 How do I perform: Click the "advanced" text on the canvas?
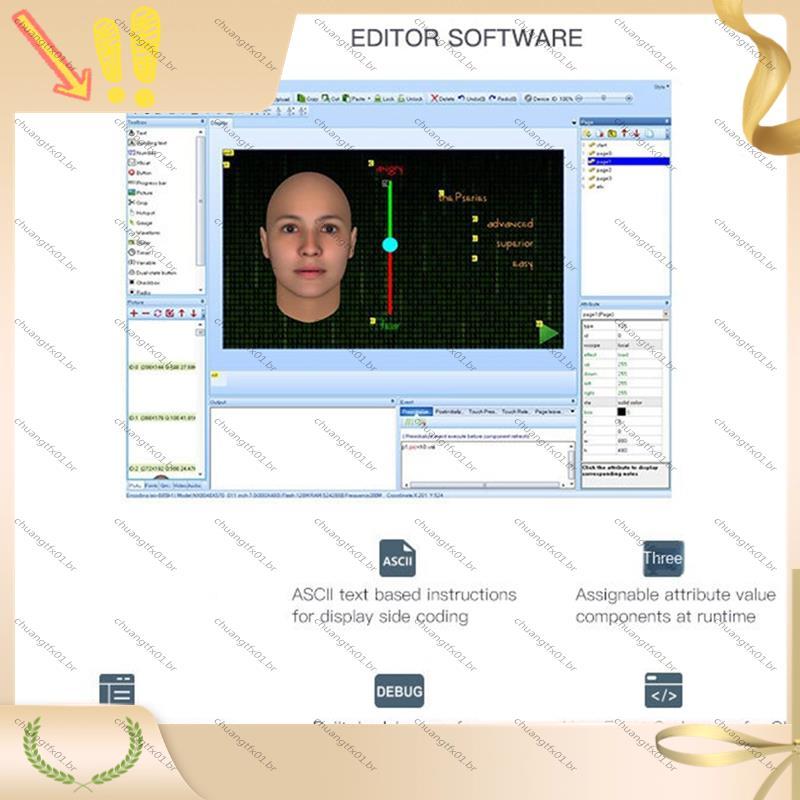(510, 223)
